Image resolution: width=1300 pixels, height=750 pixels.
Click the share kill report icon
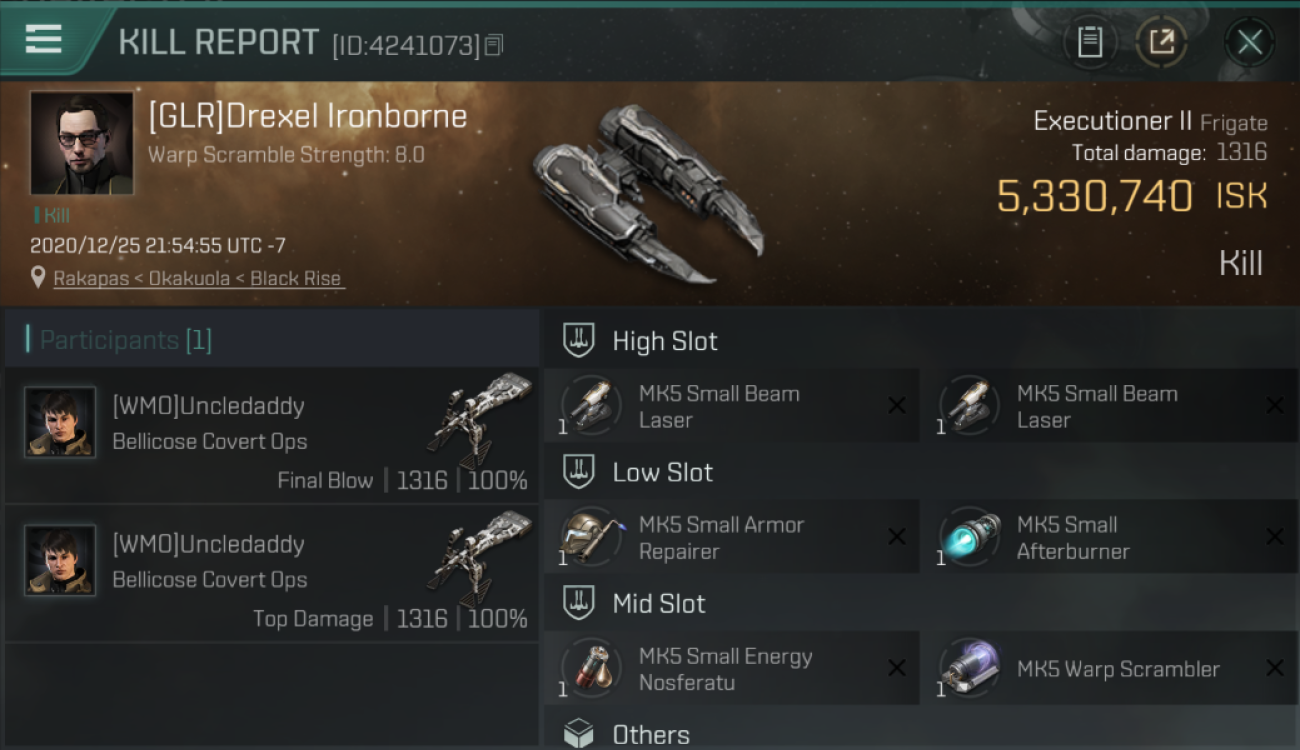point(1160,42)
